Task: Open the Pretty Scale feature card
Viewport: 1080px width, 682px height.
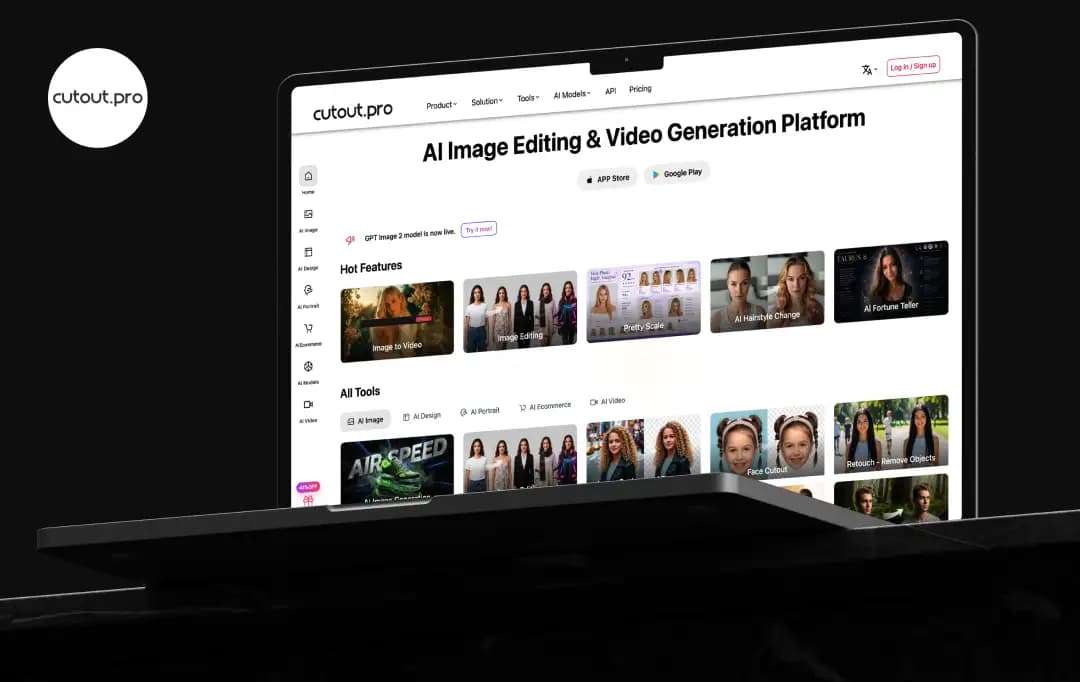Action: tap(643, 302)
